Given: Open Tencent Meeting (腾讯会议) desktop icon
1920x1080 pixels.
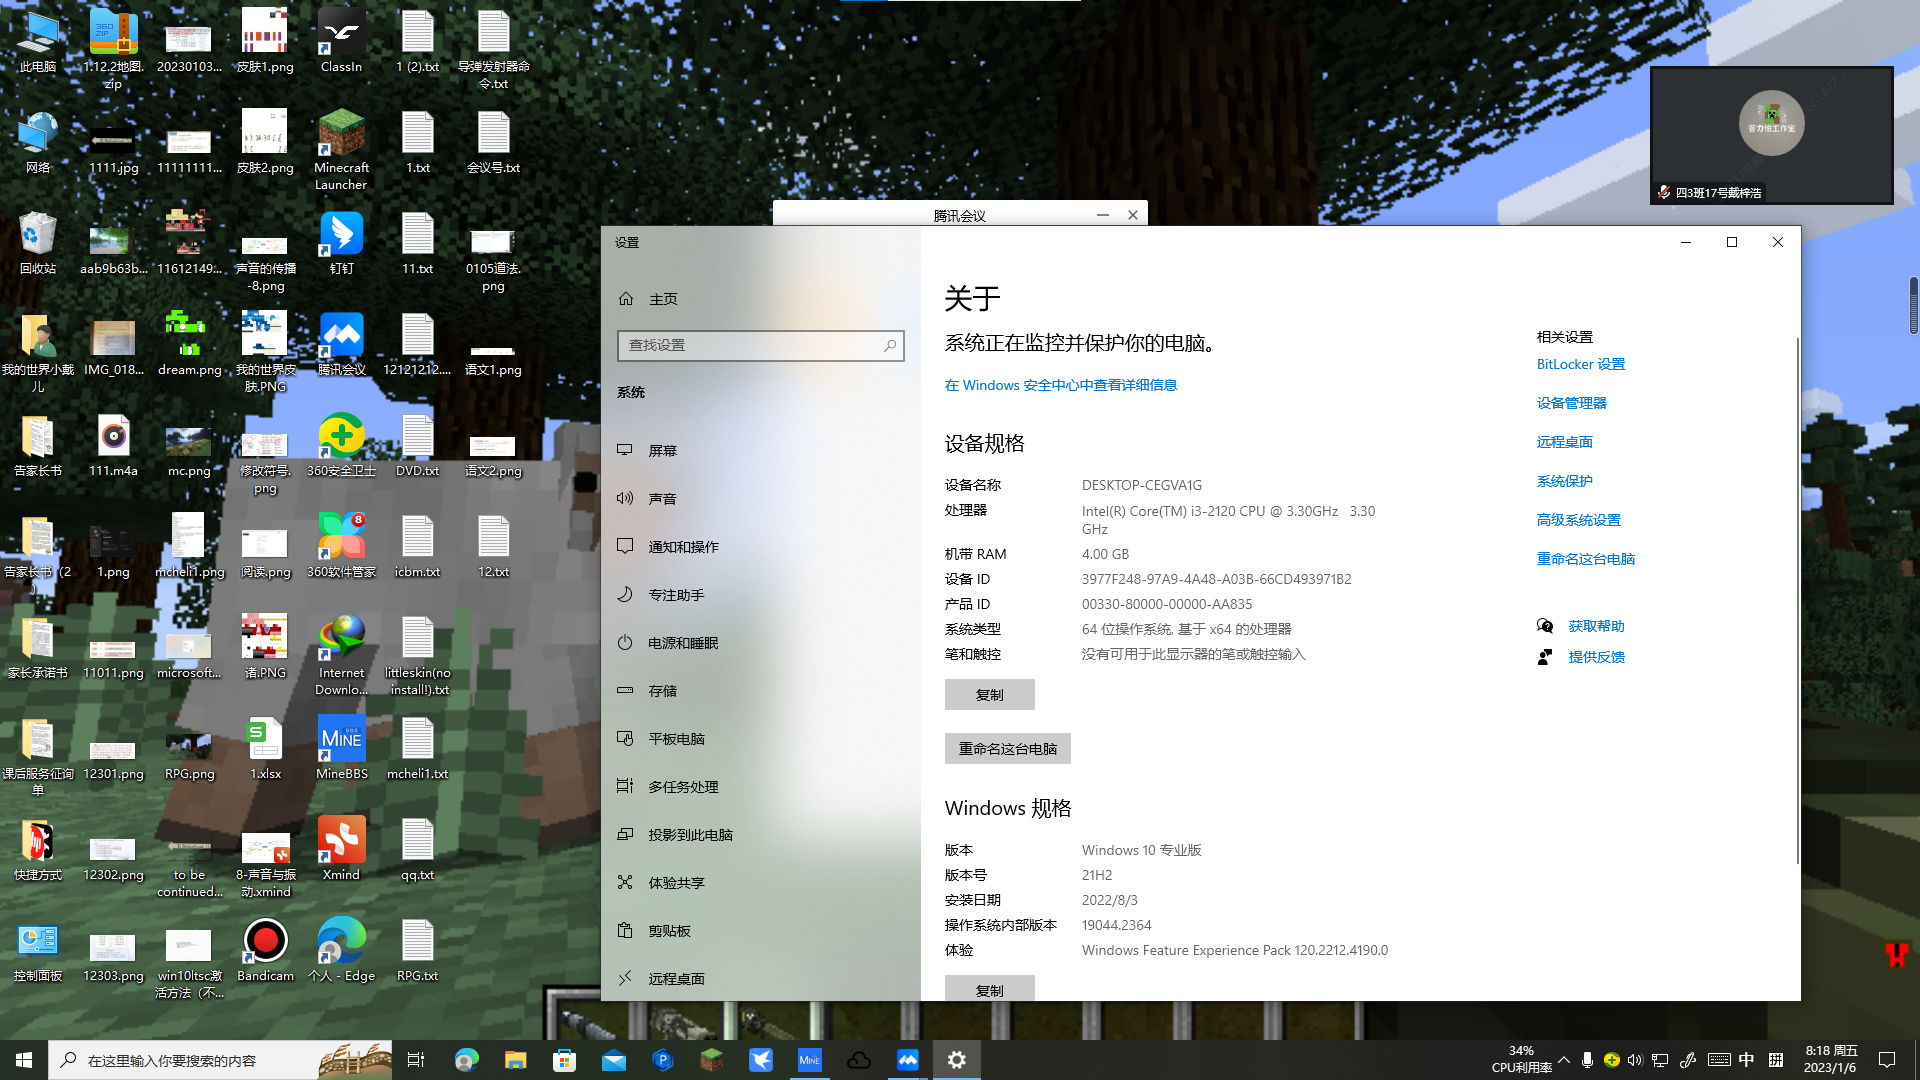Looking at the screenshot, I should click(341, 345).
